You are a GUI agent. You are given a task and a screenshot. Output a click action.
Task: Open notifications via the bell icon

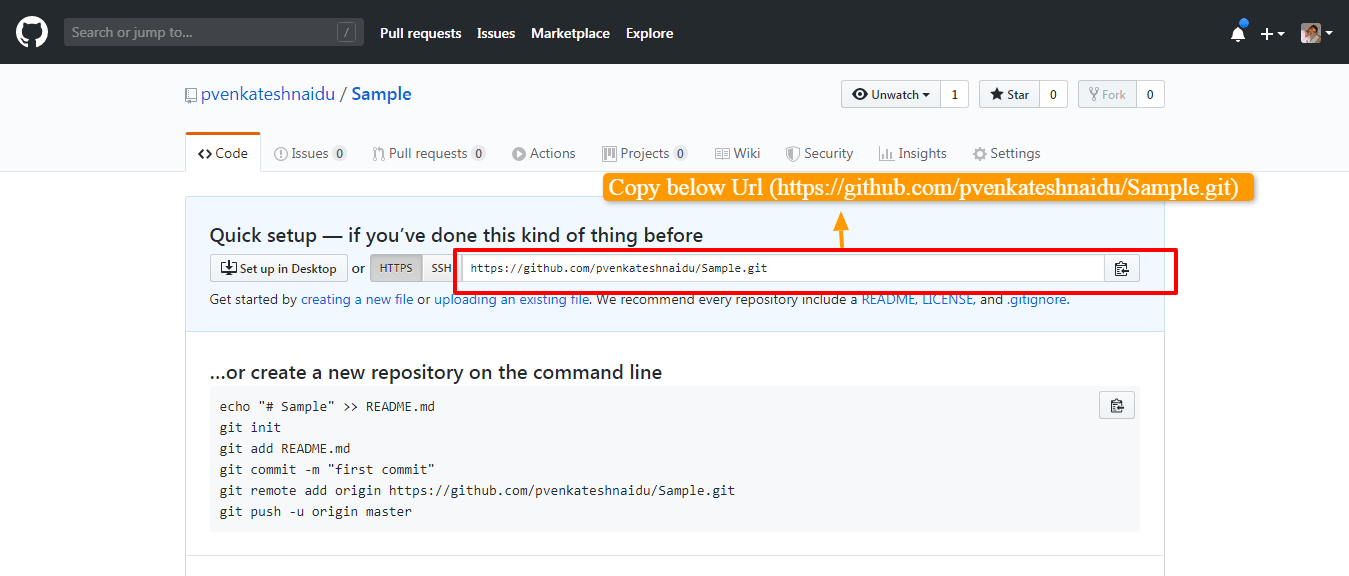(1237, 32)
